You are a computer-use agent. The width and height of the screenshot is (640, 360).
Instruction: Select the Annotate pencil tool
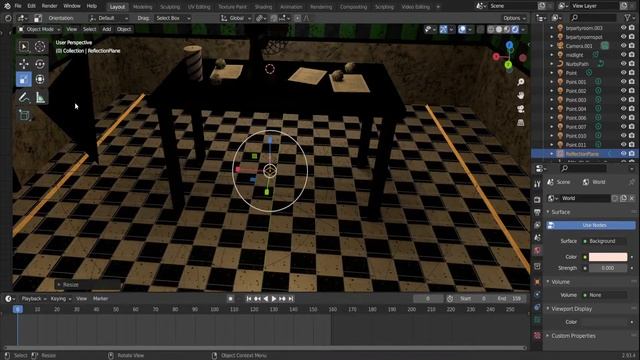24,97
